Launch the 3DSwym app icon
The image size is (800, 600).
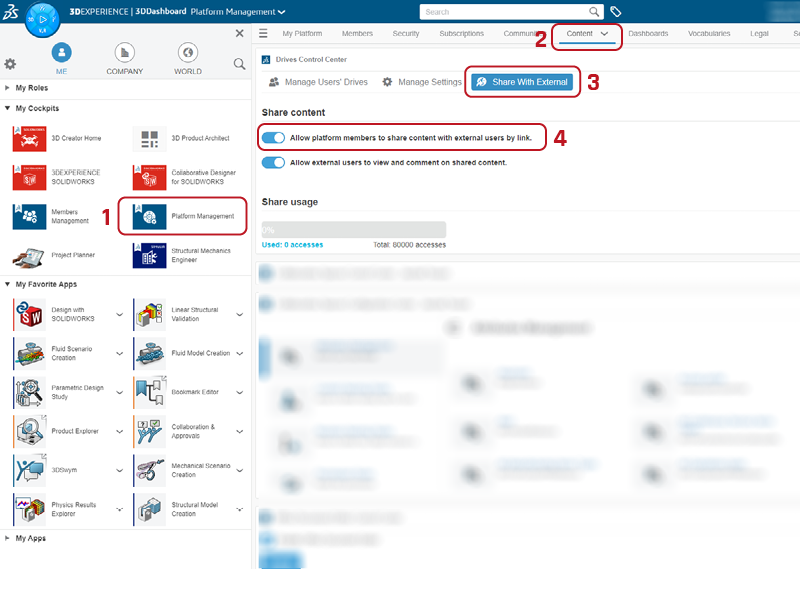30,469
